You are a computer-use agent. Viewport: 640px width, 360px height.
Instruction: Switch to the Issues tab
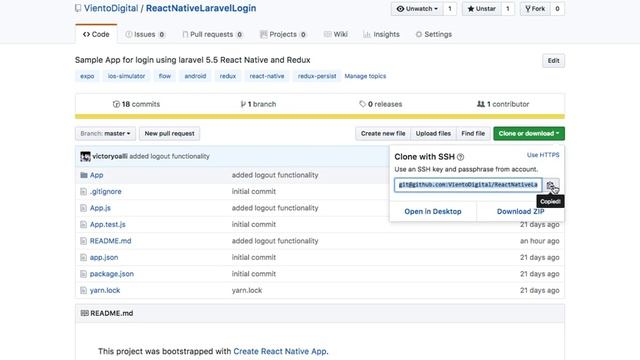point(145,34)
